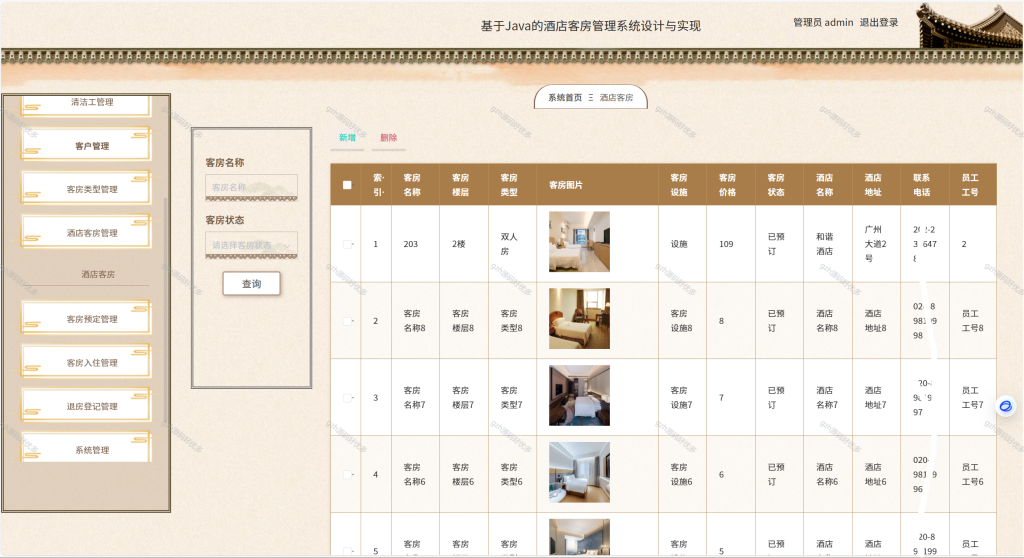This screenshot has width=1024, height=558.
Task: Click 客房设施8 facilities cell
Action: click(x=681, y=321)
